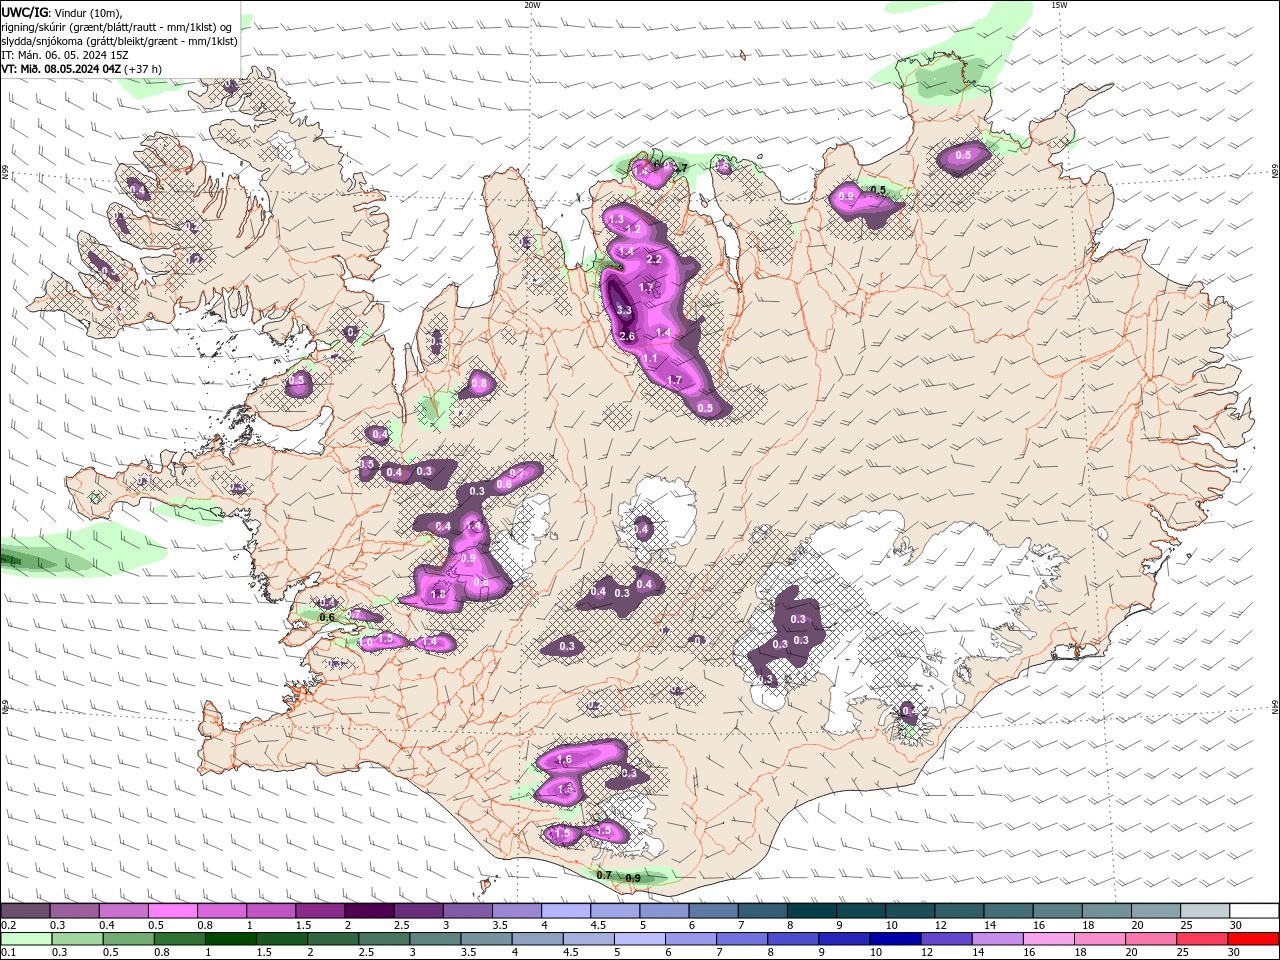Click the dark teal snow swatch between 8 and 9
Image resolution: width=1280 pixels, height=960 pixels.
tap(811, 911)
